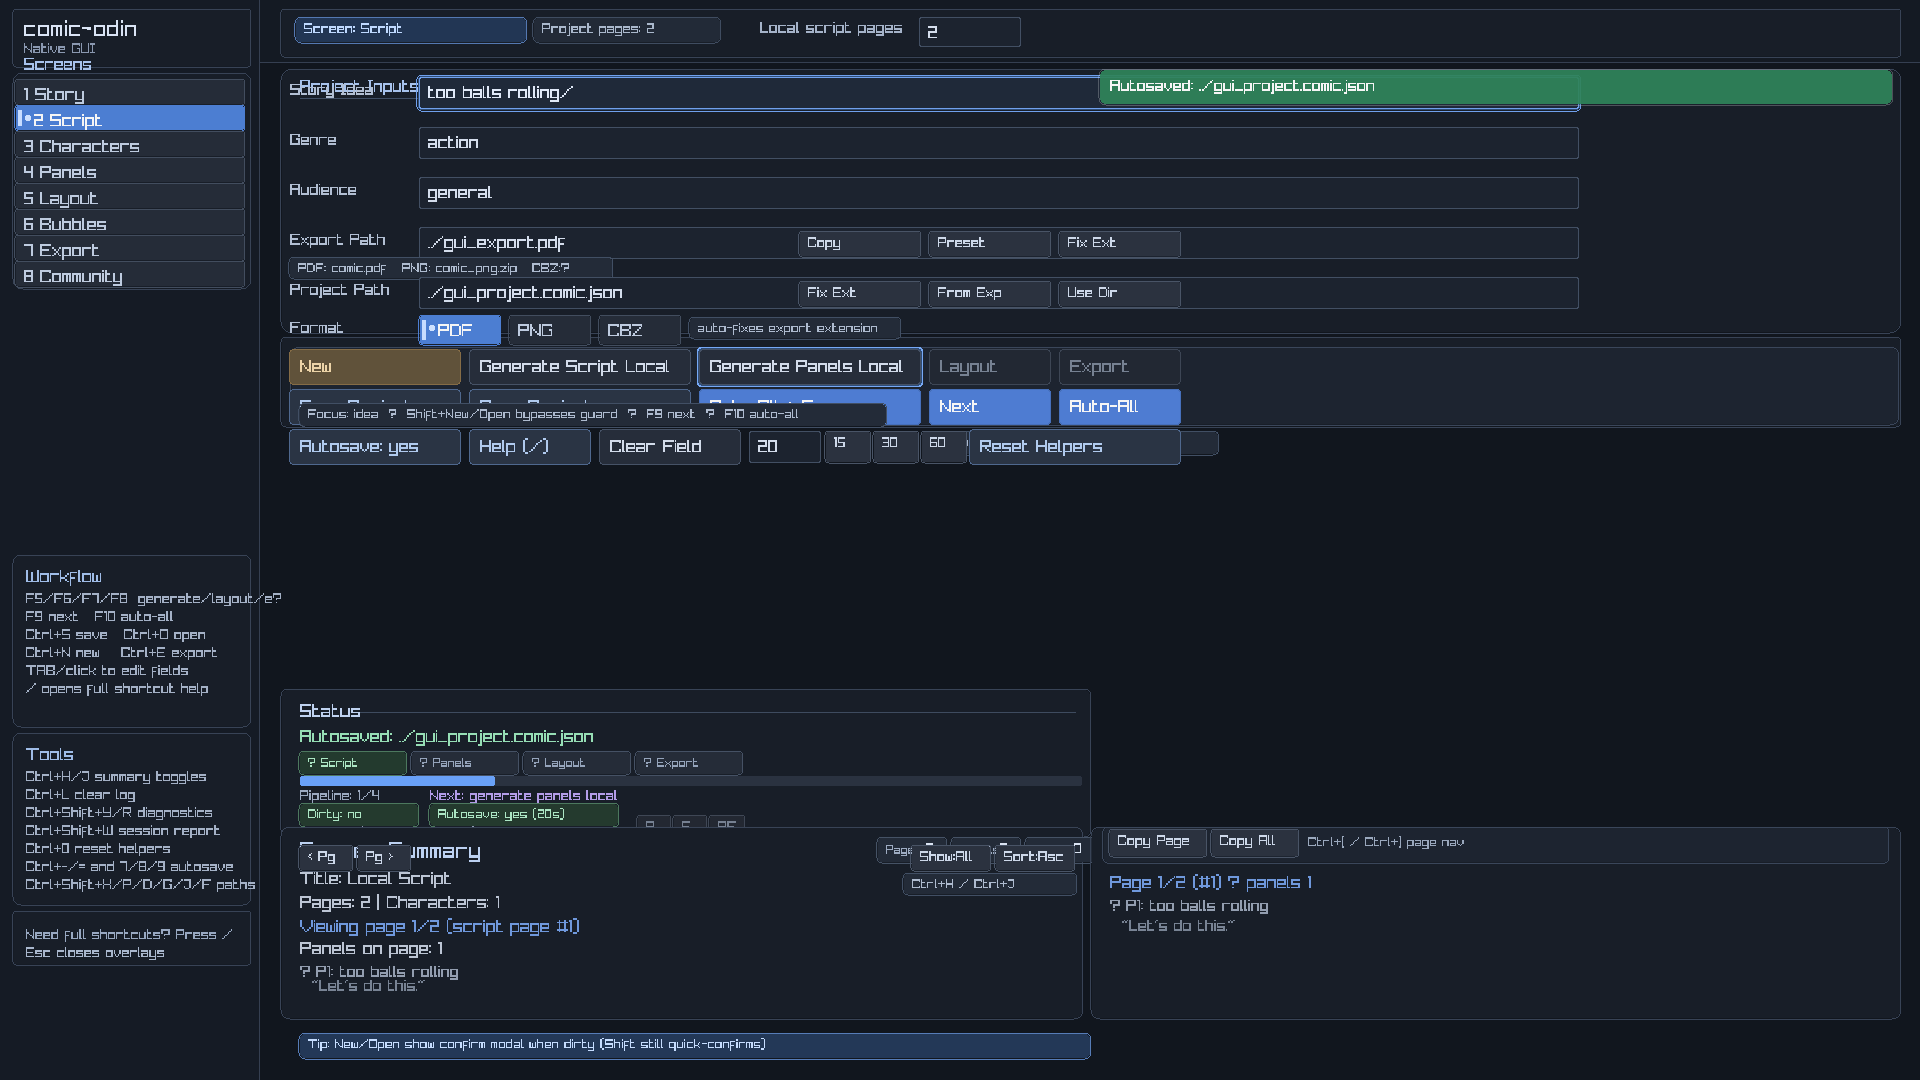Click the New project button

click(375, 367)
